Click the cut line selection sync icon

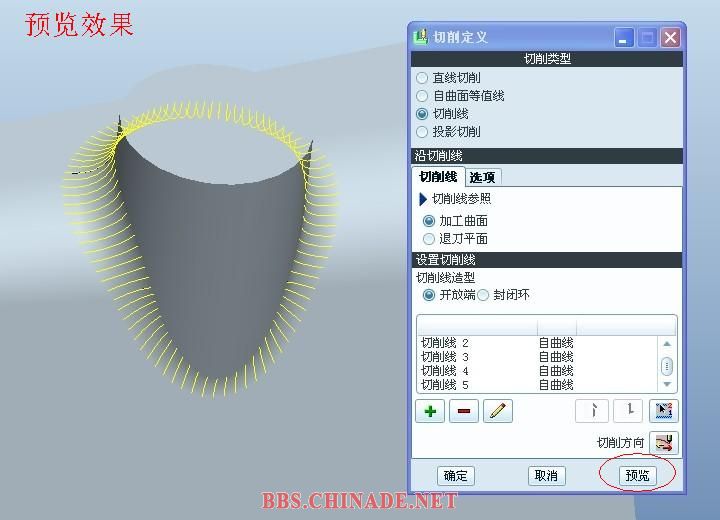pos(664,411)
